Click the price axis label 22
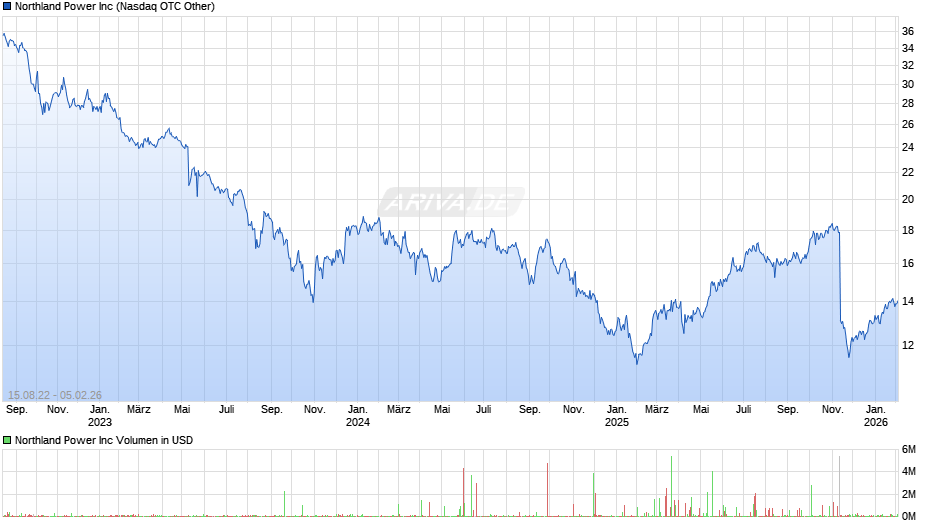The width and height of the screenshot is (940, 526). tap(908, 173)
